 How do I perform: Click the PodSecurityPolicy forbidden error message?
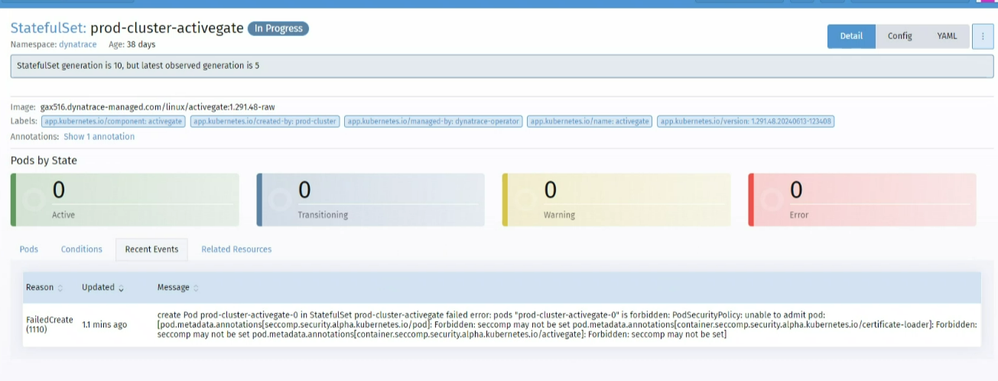tap(566, 324)
